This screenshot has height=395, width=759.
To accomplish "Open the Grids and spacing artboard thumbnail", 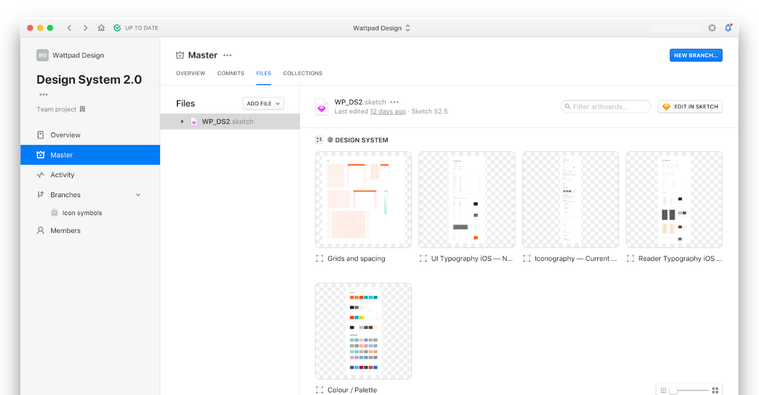I will [x=364, y=199].
